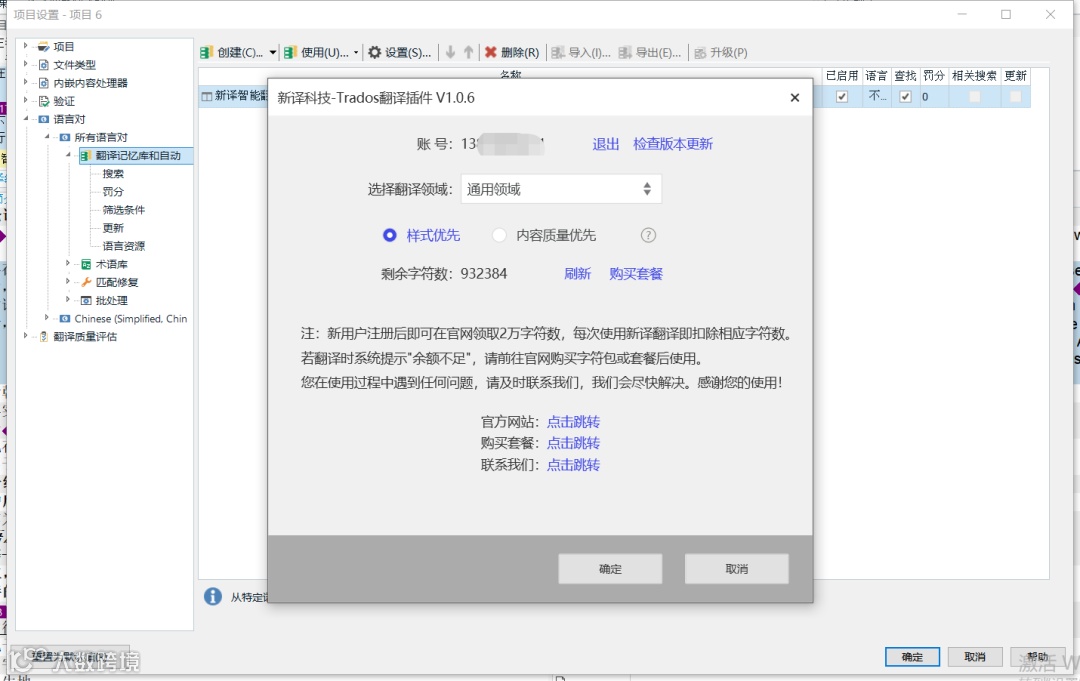Click the move up arrow icon

pos(468,52)
